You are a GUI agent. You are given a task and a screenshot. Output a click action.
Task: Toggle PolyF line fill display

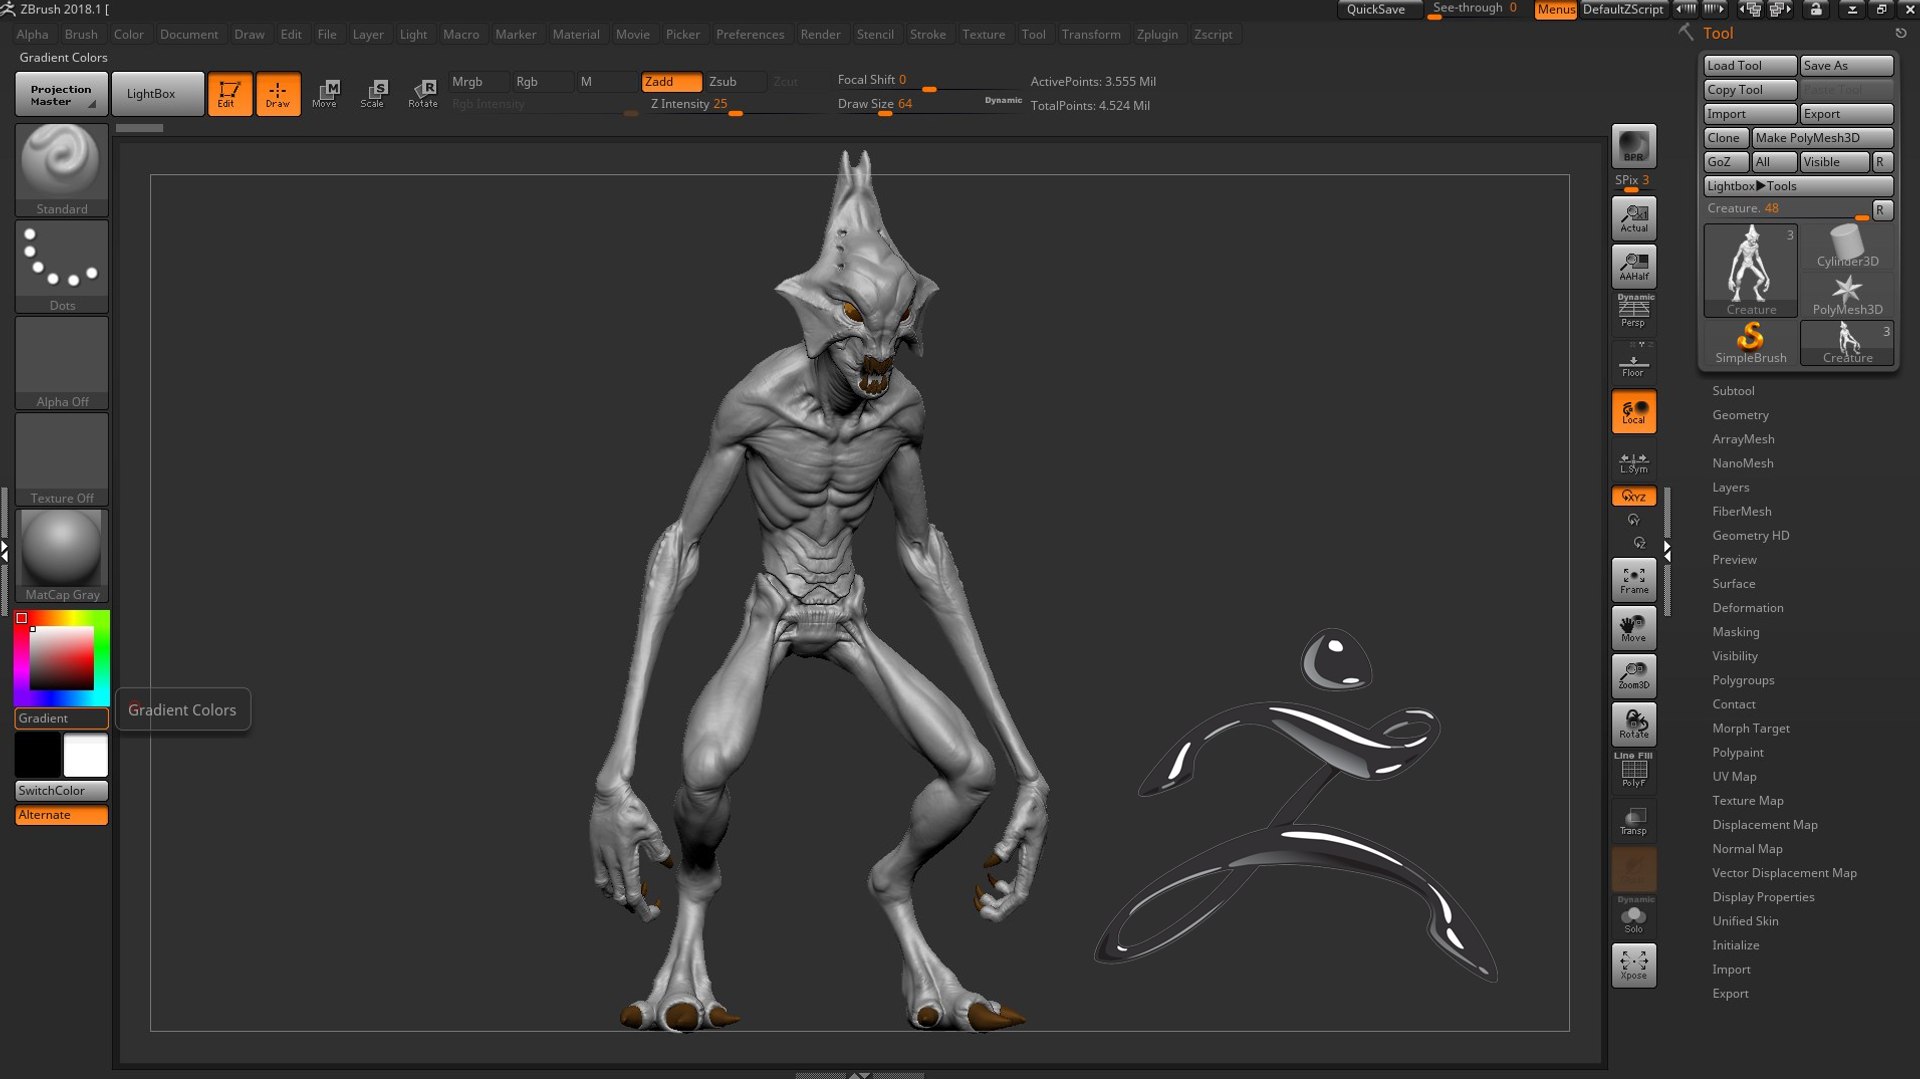point(1634,771)
